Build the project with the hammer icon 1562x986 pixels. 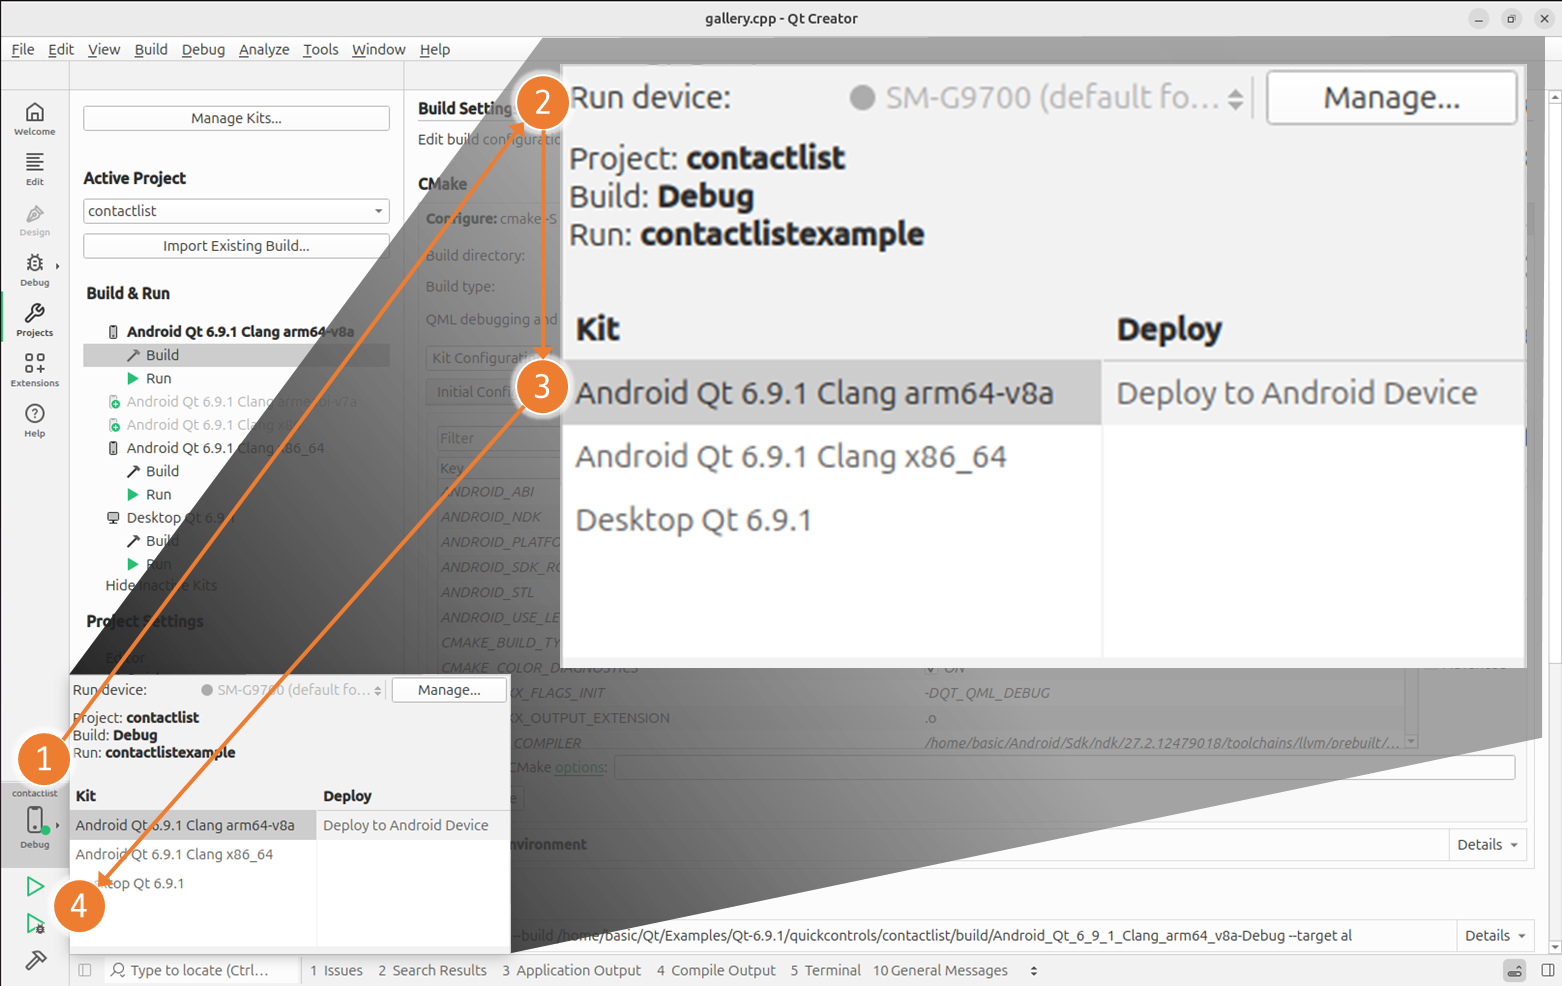click(35, 960)
